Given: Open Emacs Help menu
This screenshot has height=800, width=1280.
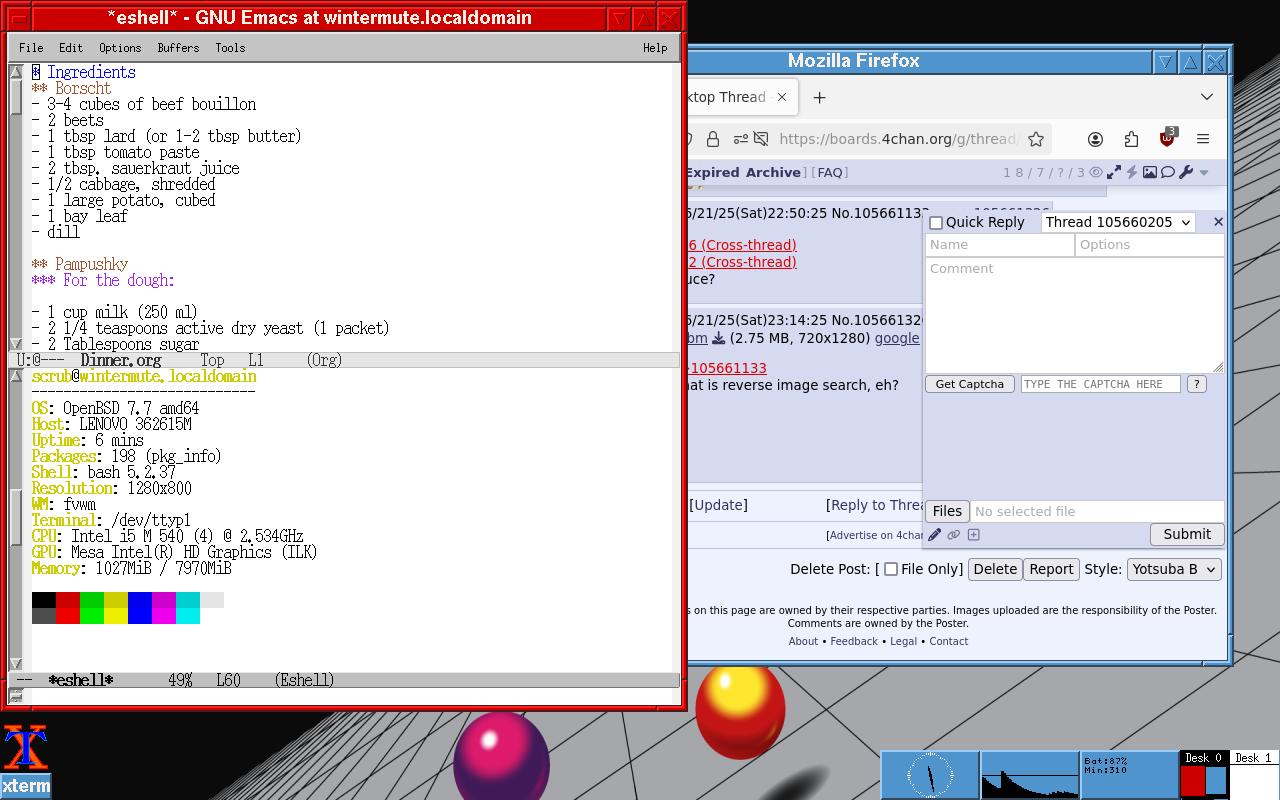Looking at the screenshot, I should pyautogui.click(x=655, y=48).
